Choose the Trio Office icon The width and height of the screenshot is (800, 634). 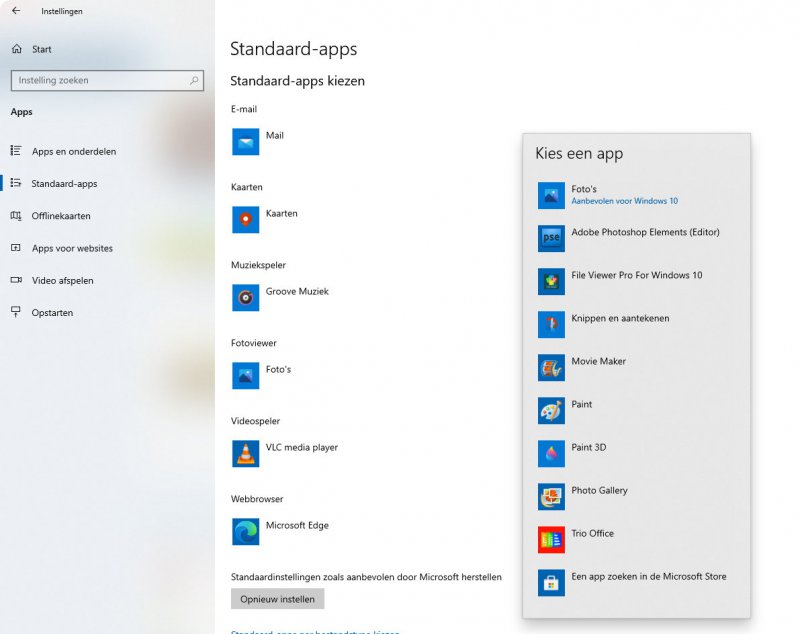click(551, 540)
